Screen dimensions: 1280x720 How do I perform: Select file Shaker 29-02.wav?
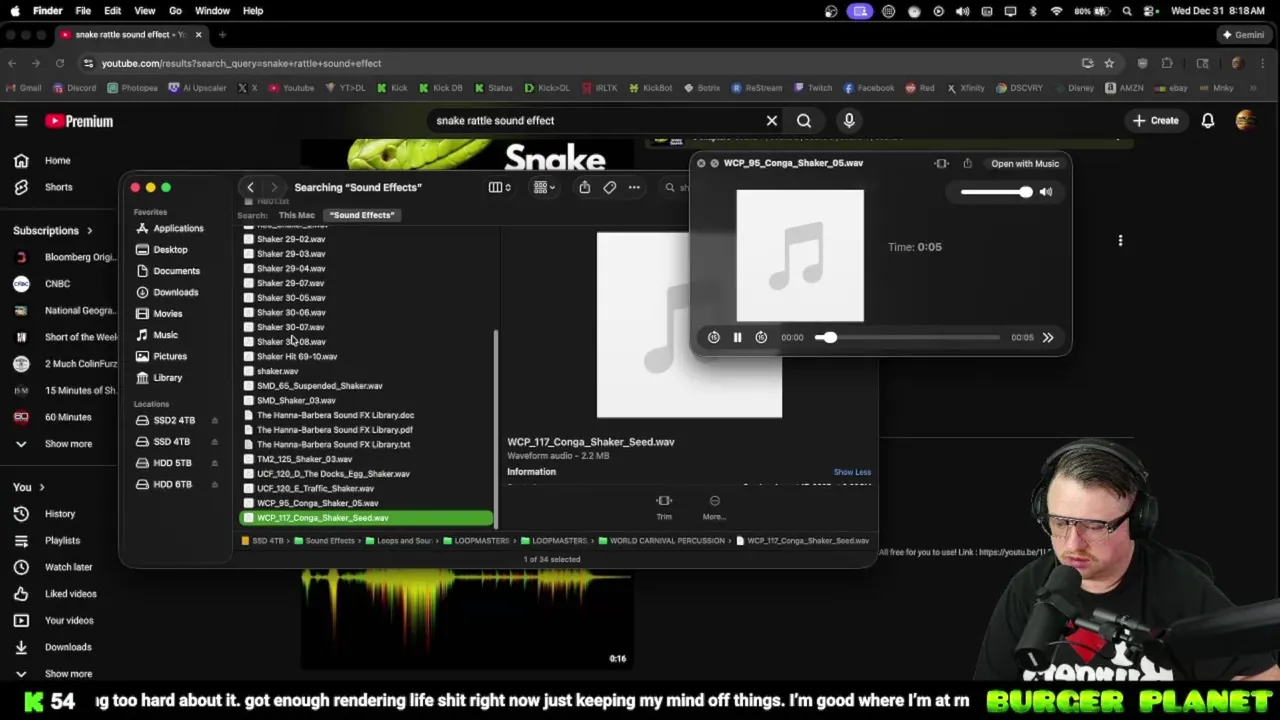pos(291,239)
